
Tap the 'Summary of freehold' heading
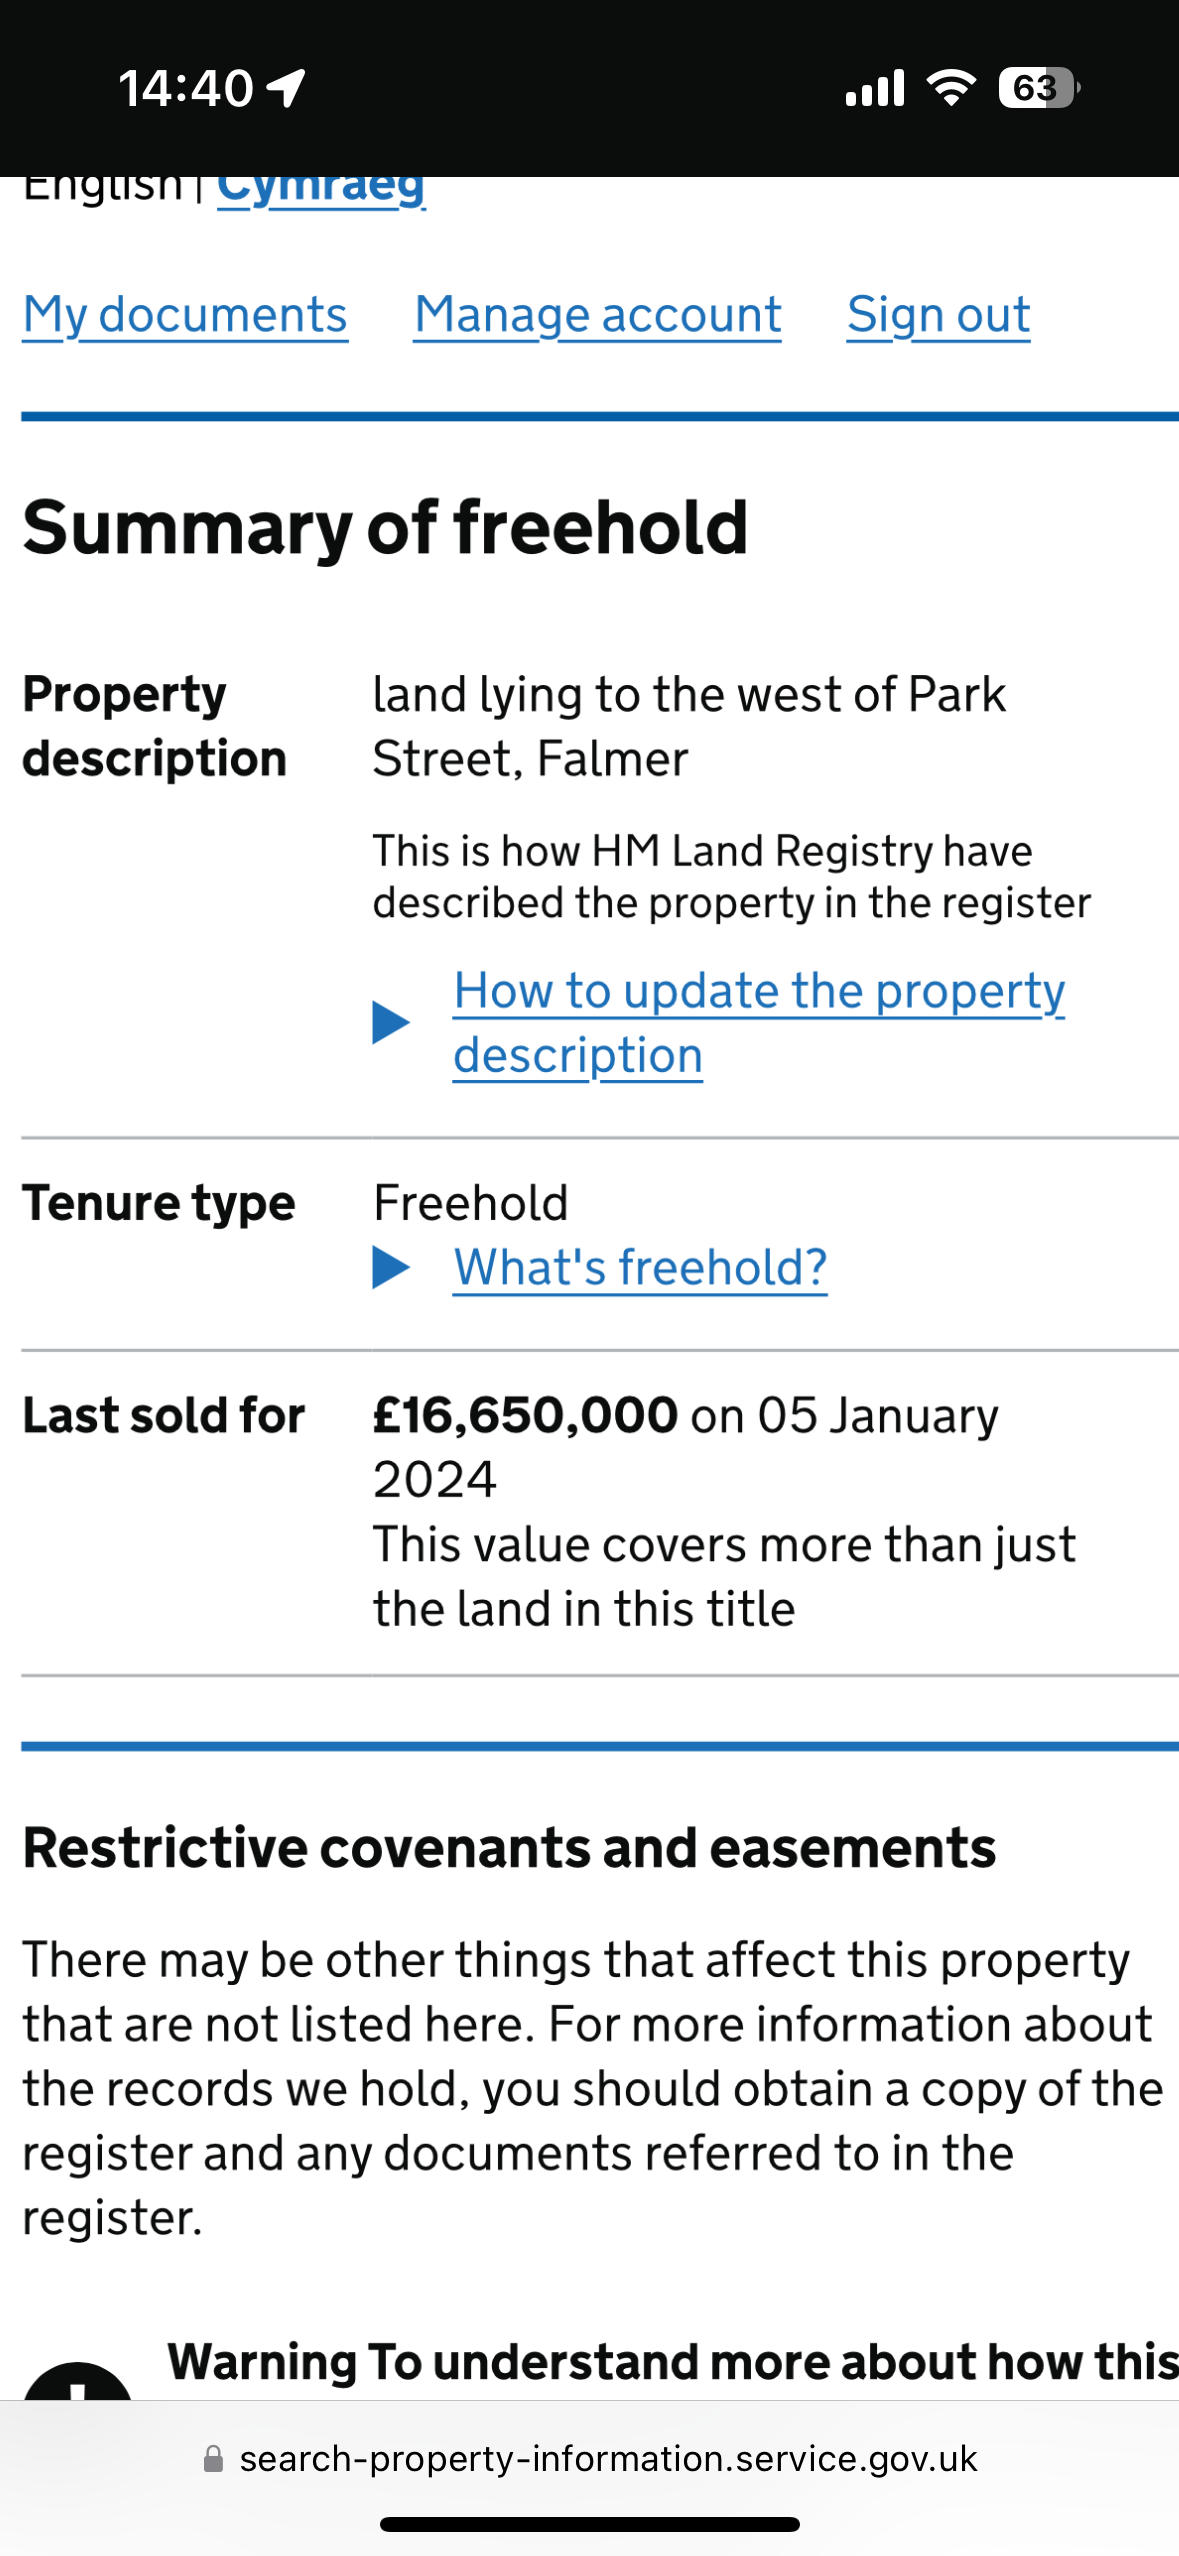[385, 527]
